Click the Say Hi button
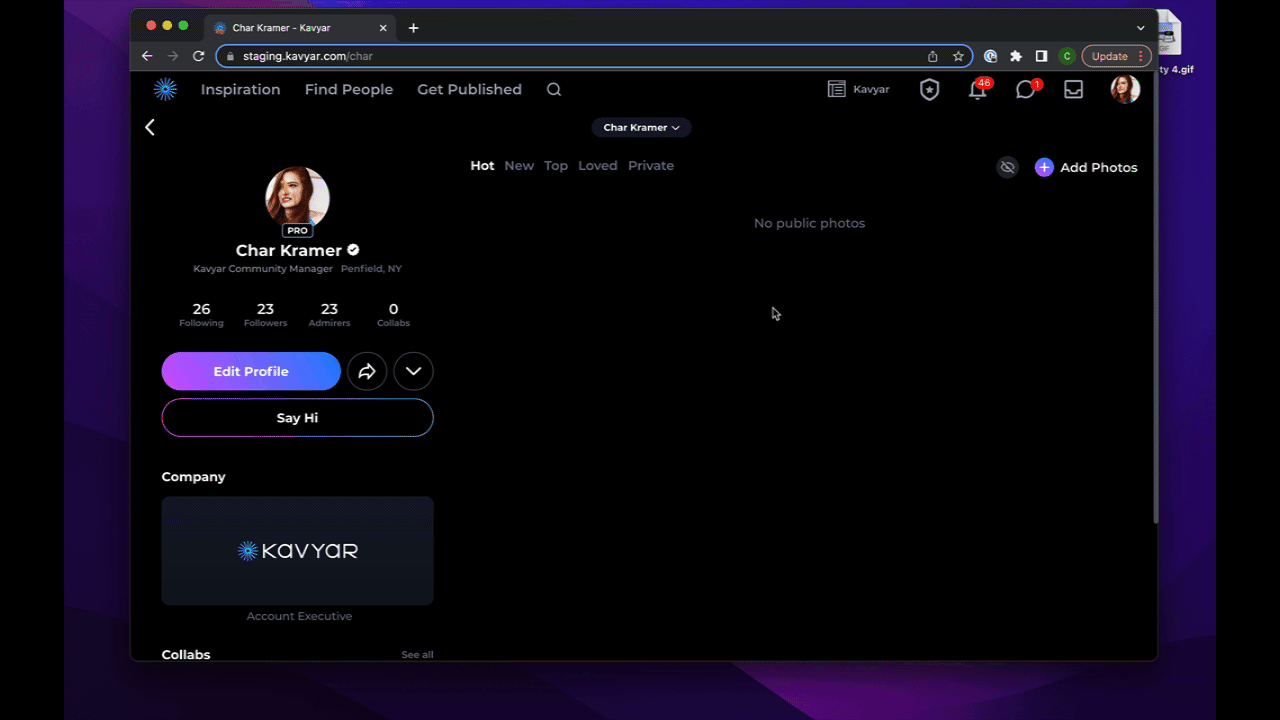The image size is (1280, 720). pos(297,418)
